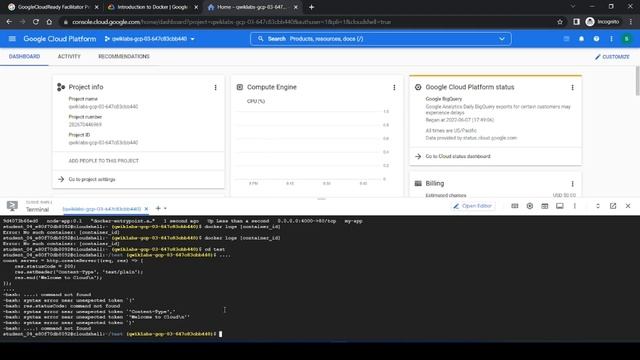
Task: Open the project selector dropdown
Action: (x=149, y=39)
